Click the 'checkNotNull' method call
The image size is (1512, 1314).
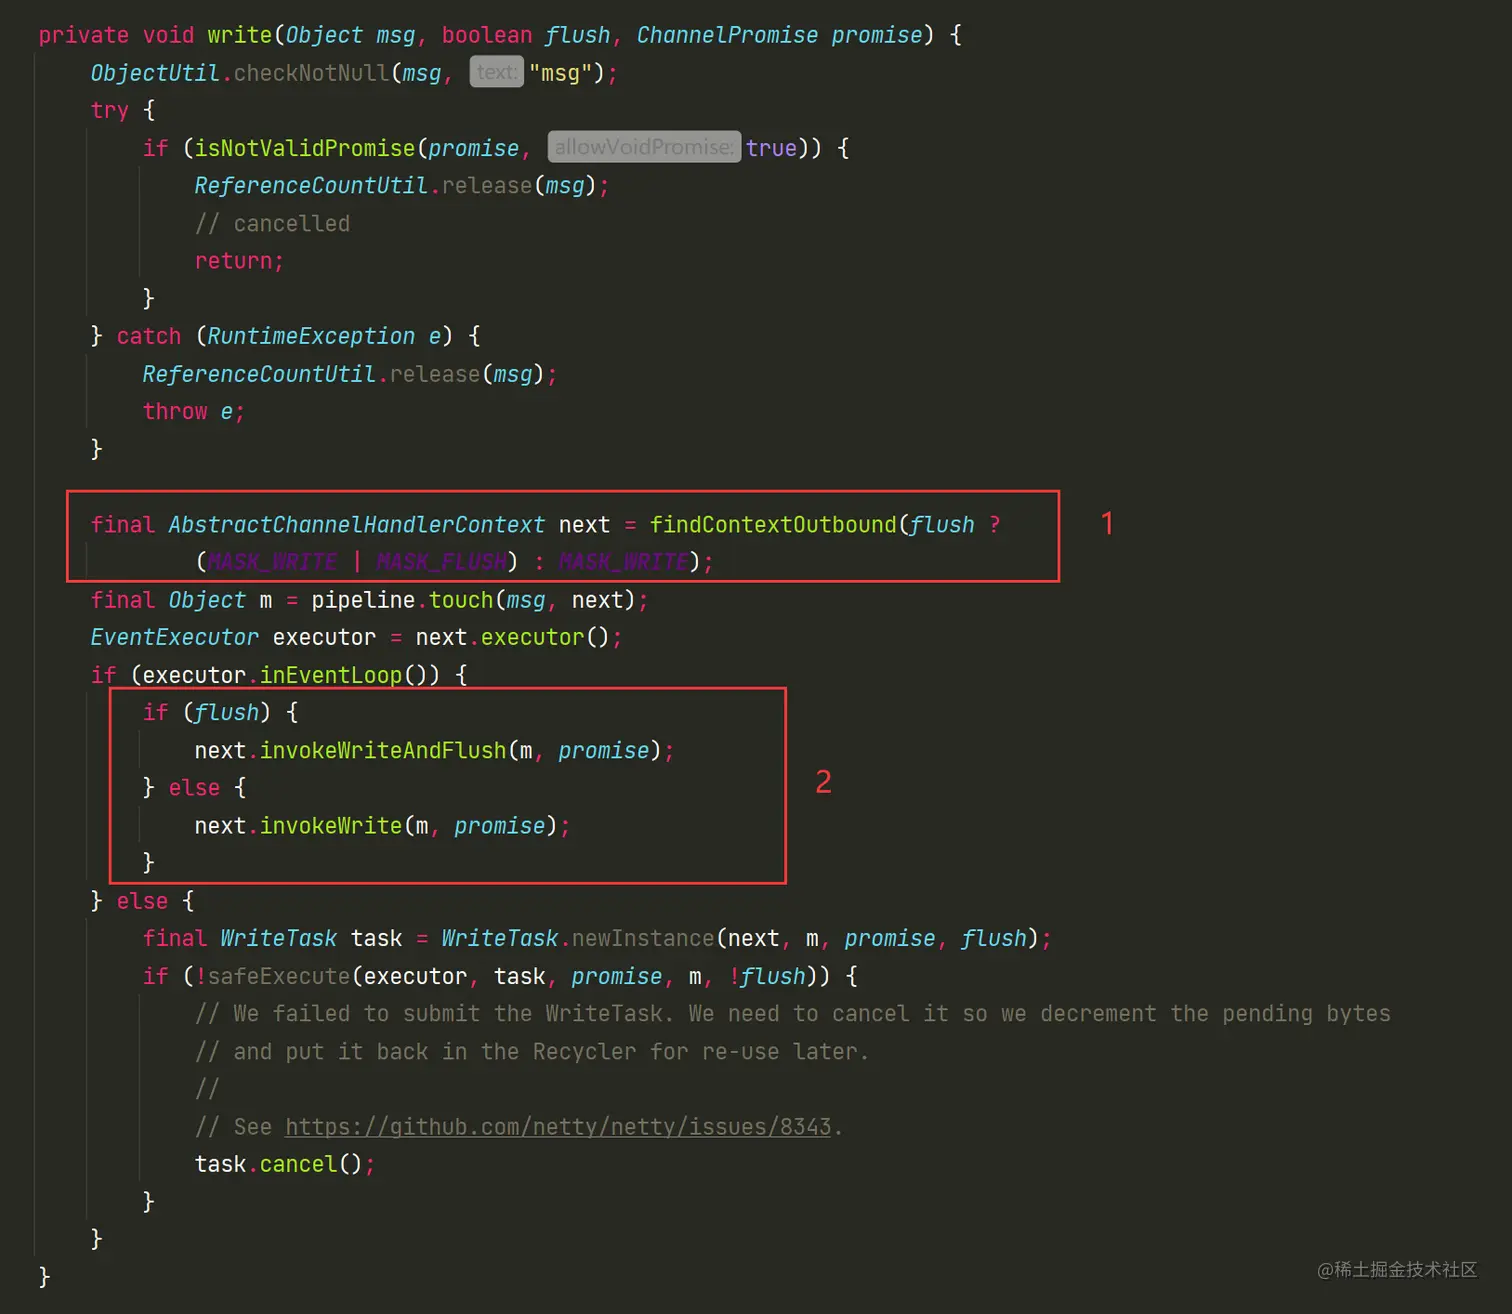click(311, 73)
